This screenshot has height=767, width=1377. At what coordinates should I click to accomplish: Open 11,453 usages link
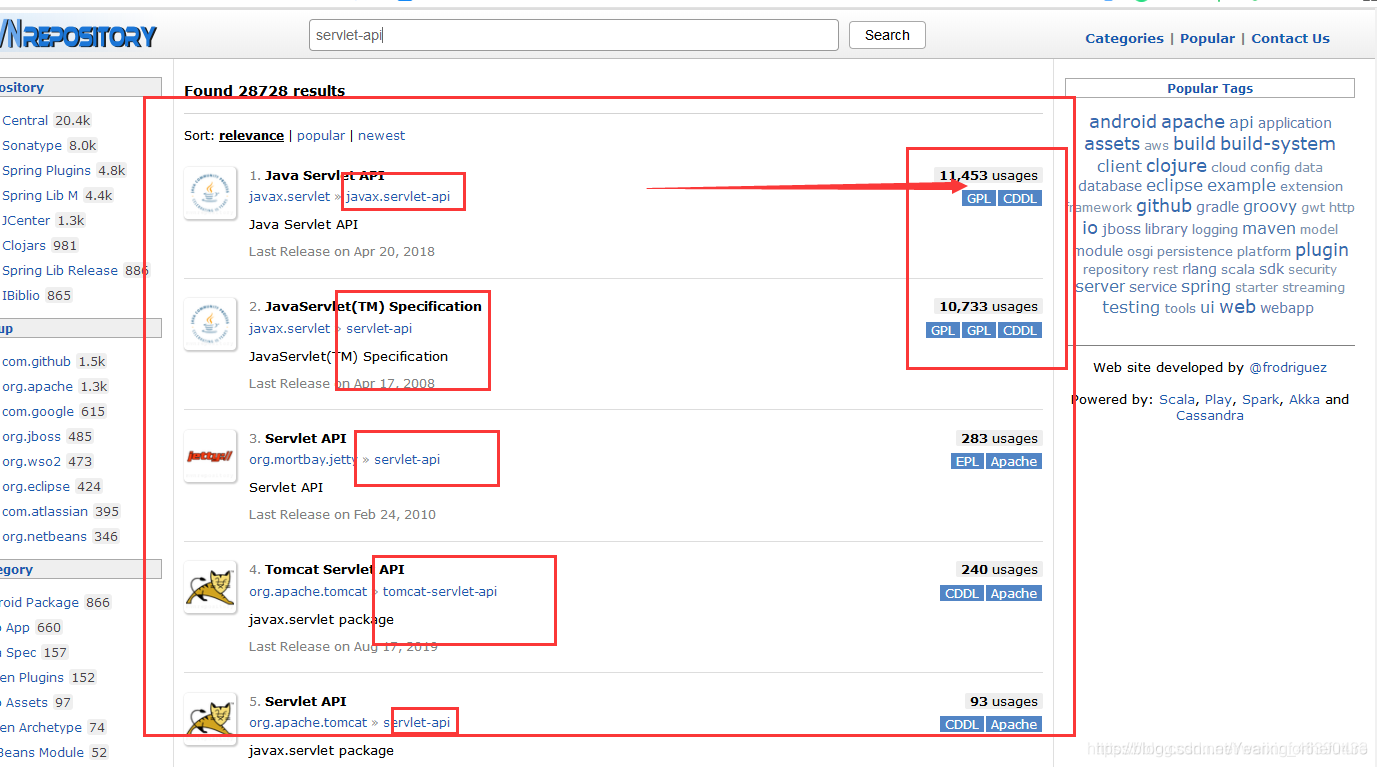pos(988,175)
